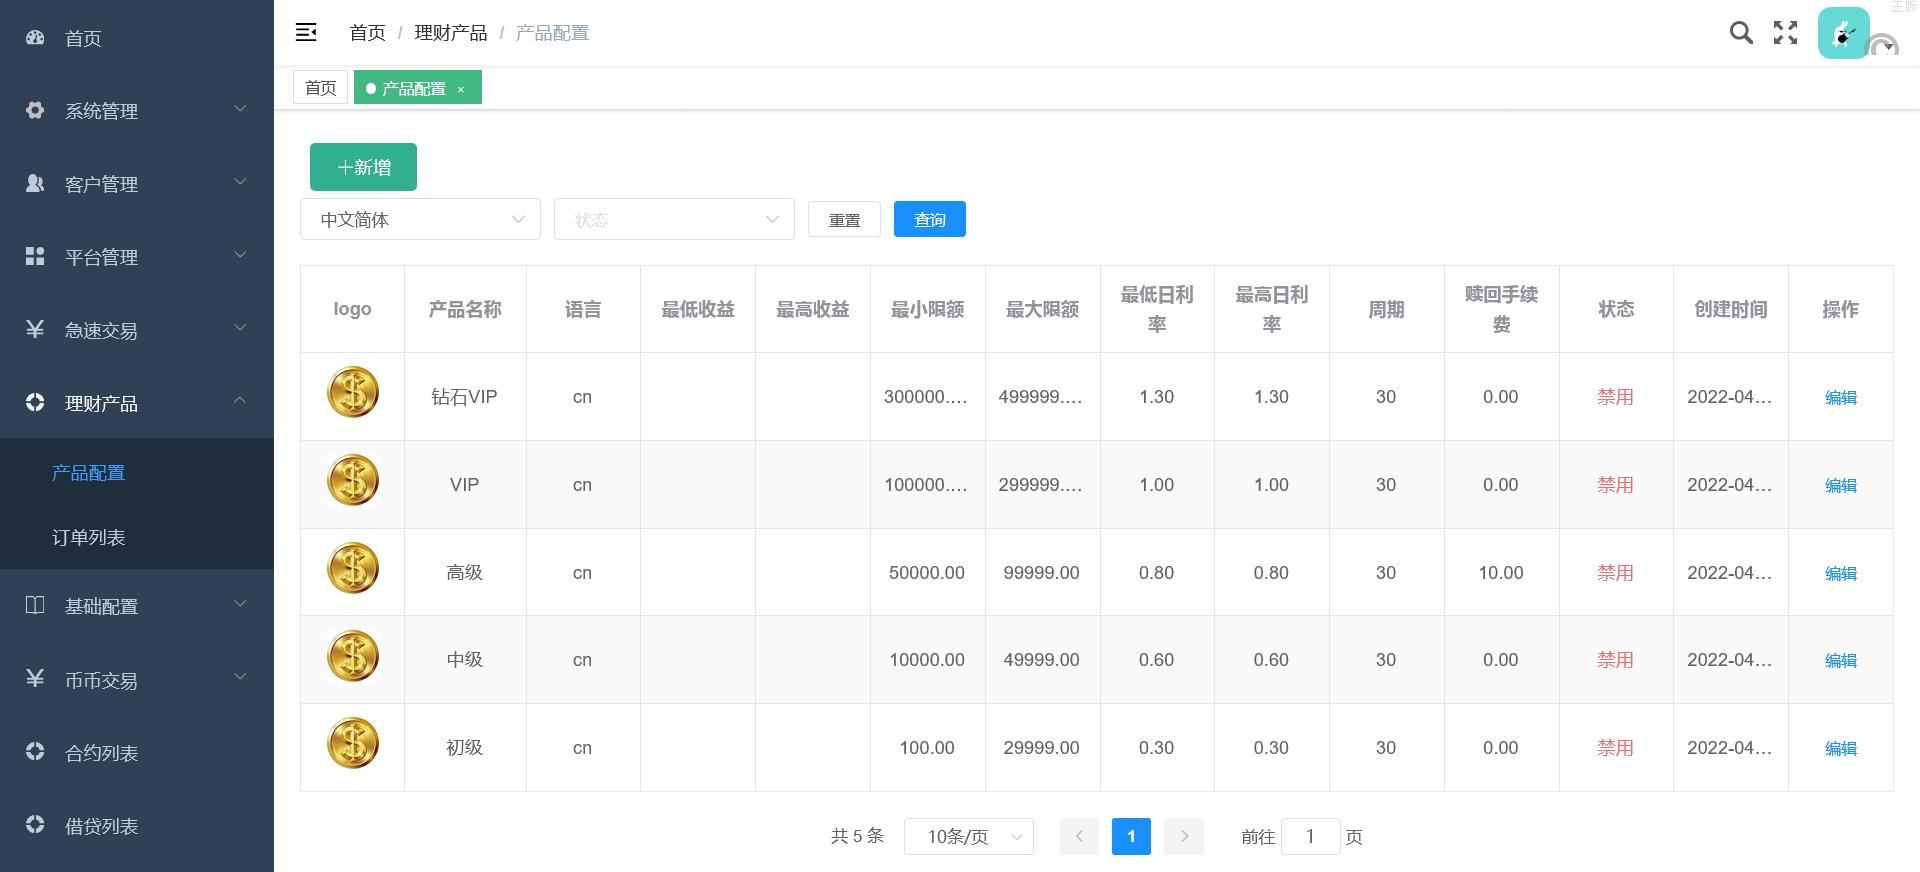This screenshot has height=872, width=1920.
Task: Open the 10条/页 page size dropdown
Action: (968, 837)
